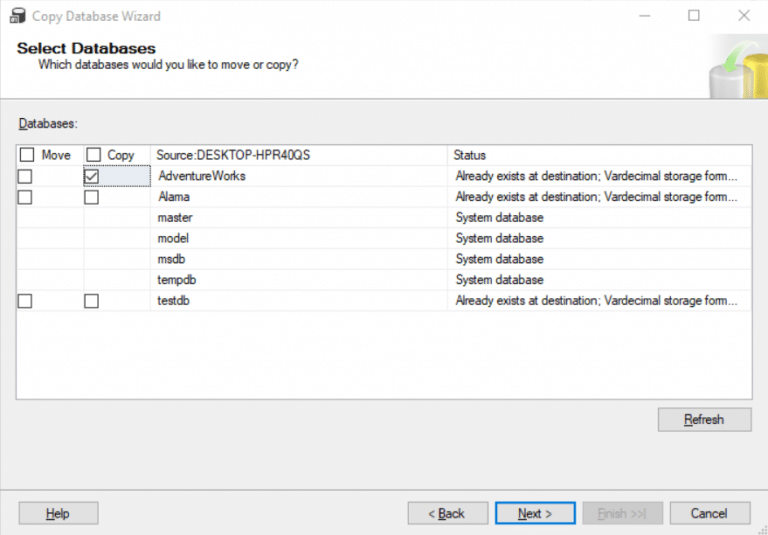Click the Status column header

tap(600, 155)
